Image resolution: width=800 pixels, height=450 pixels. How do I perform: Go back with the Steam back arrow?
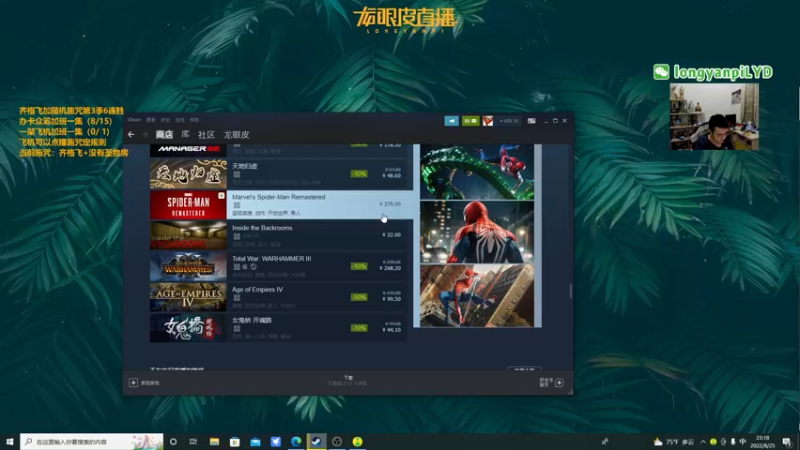click(131, 135)
